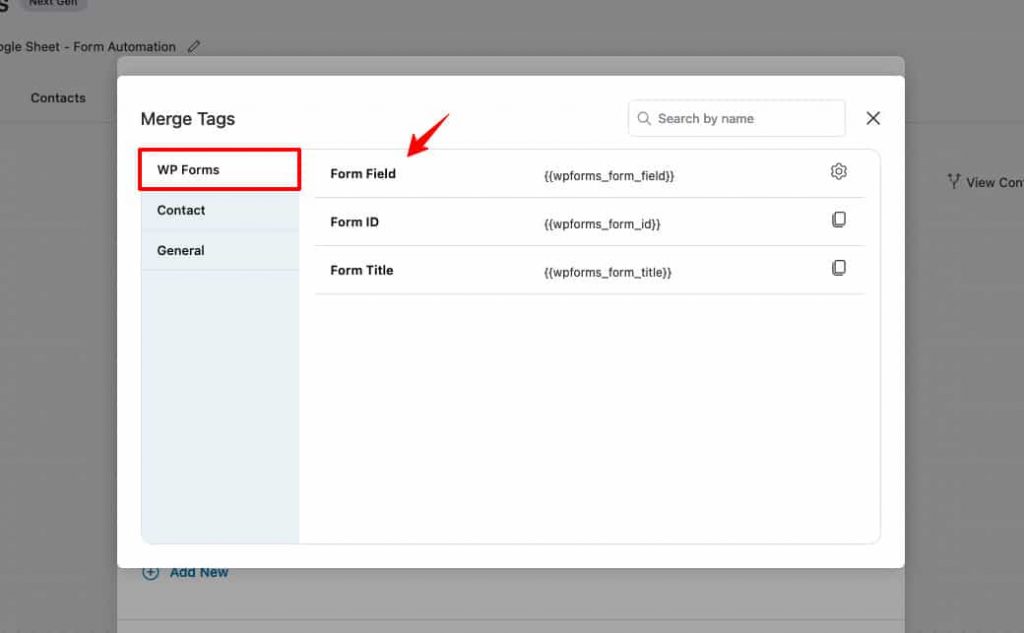Screen dimensions: 1024x633
Task: Copy the Form Title merge tag
Action: [839, 268]
